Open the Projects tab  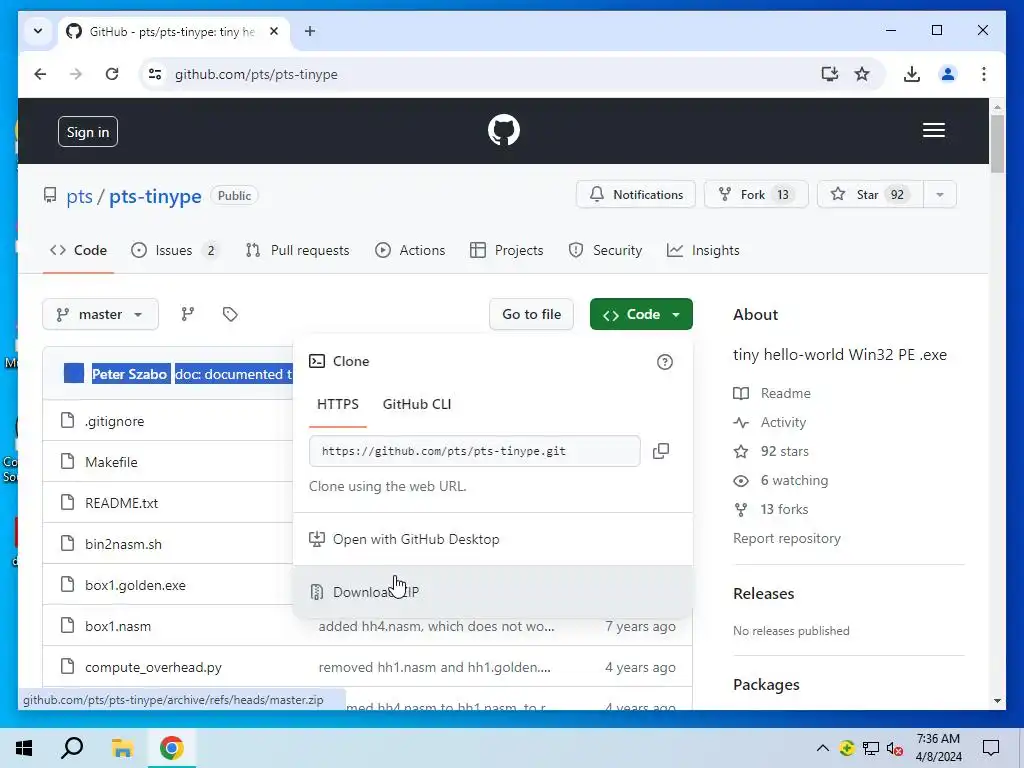coord(506,250)
